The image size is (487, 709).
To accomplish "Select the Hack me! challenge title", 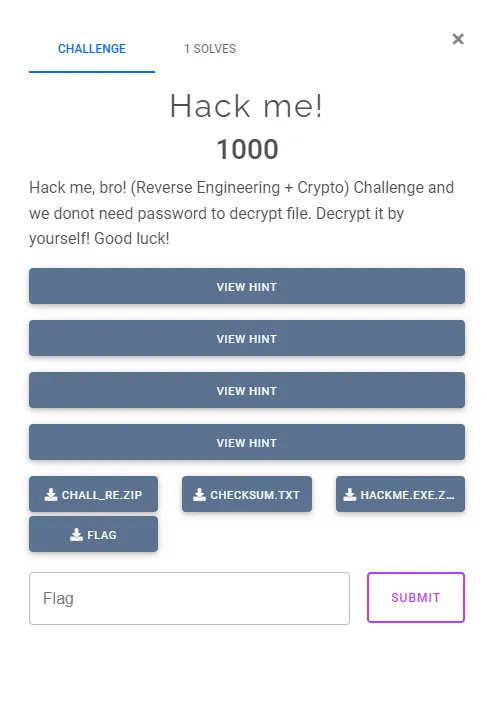I will pyautogui.click(x=246, y=107).
